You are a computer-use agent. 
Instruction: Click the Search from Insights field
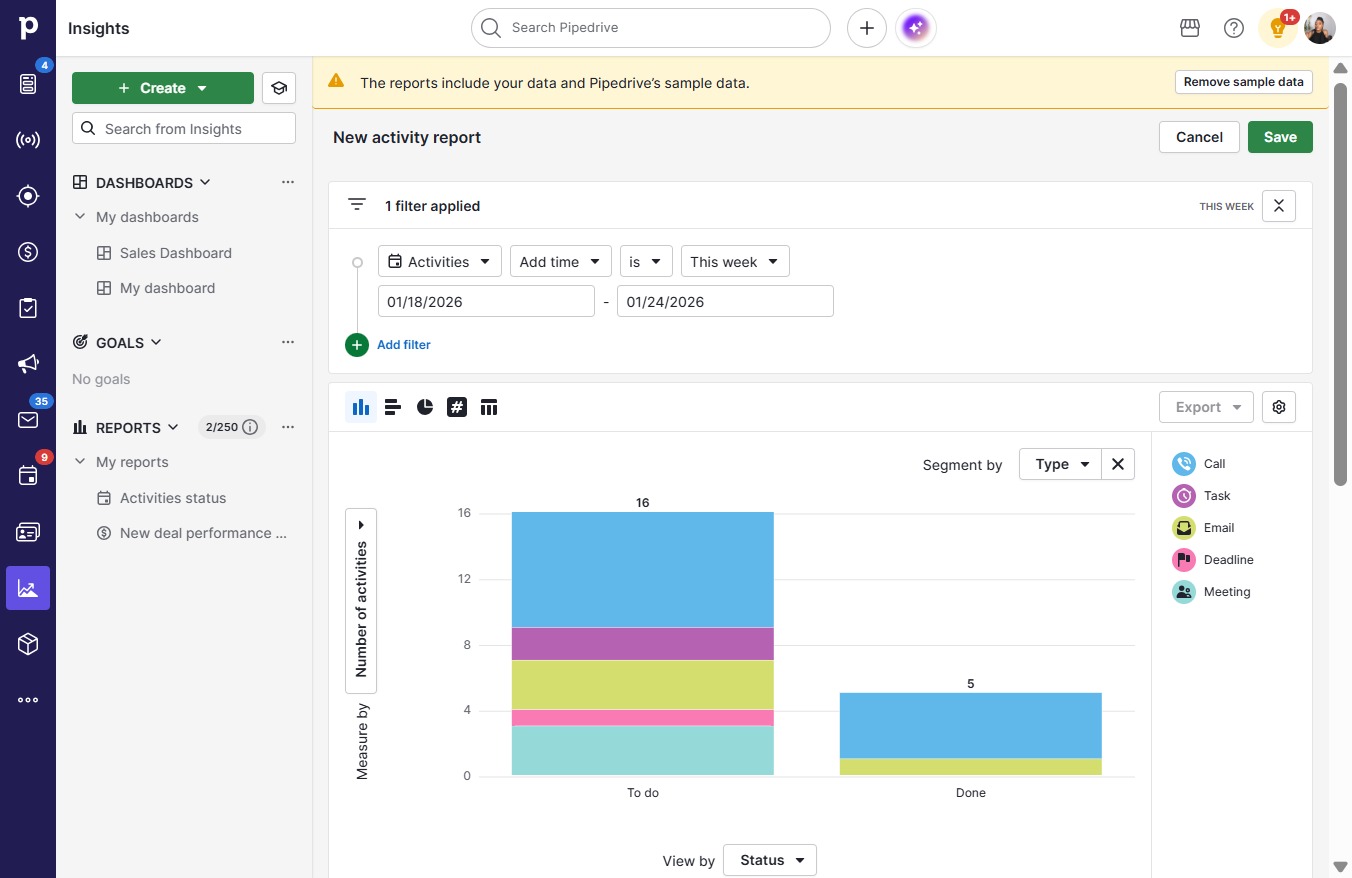pyautogui.click(x=184, y=128)
